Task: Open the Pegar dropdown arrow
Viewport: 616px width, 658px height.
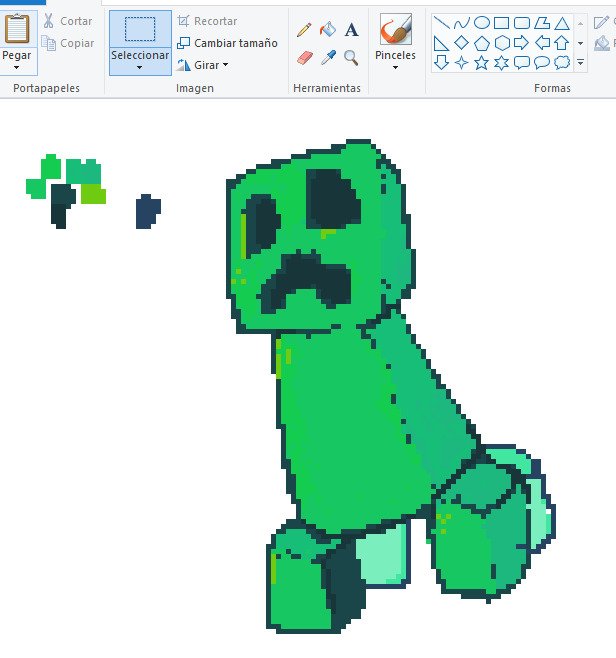Action: click(16, 67)
